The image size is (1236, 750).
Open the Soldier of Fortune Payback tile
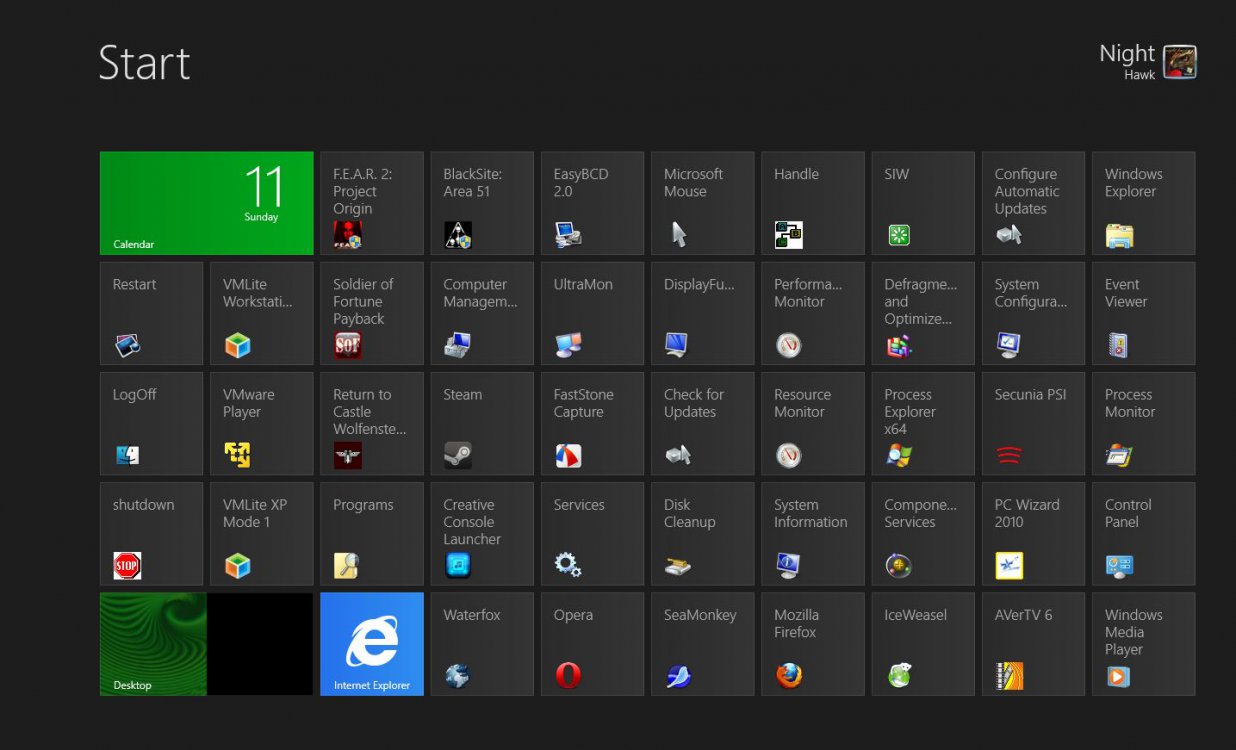click(372, 313)
